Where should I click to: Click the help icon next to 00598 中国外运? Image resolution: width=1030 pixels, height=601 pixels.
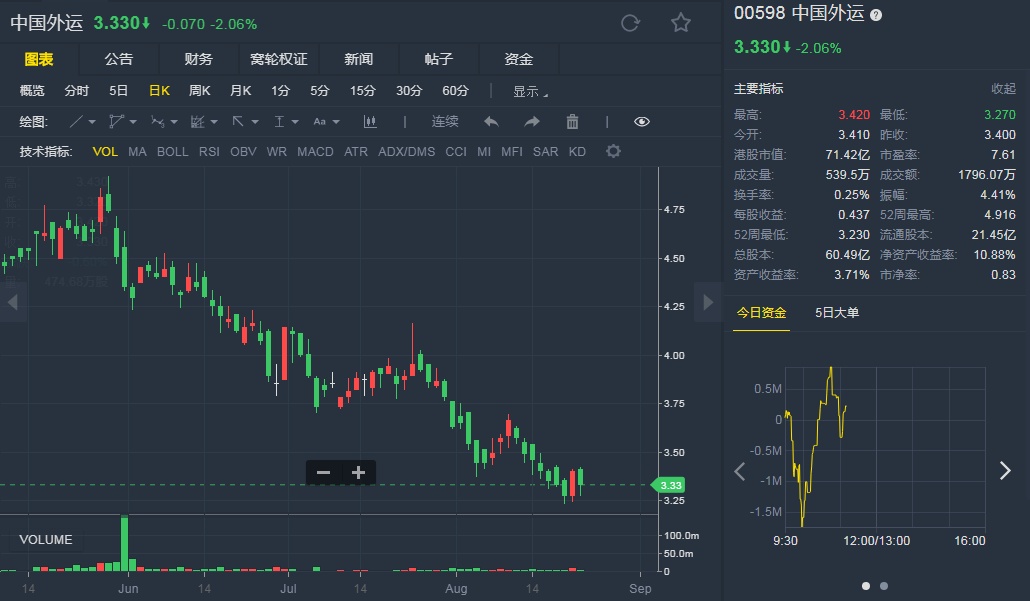876,15
